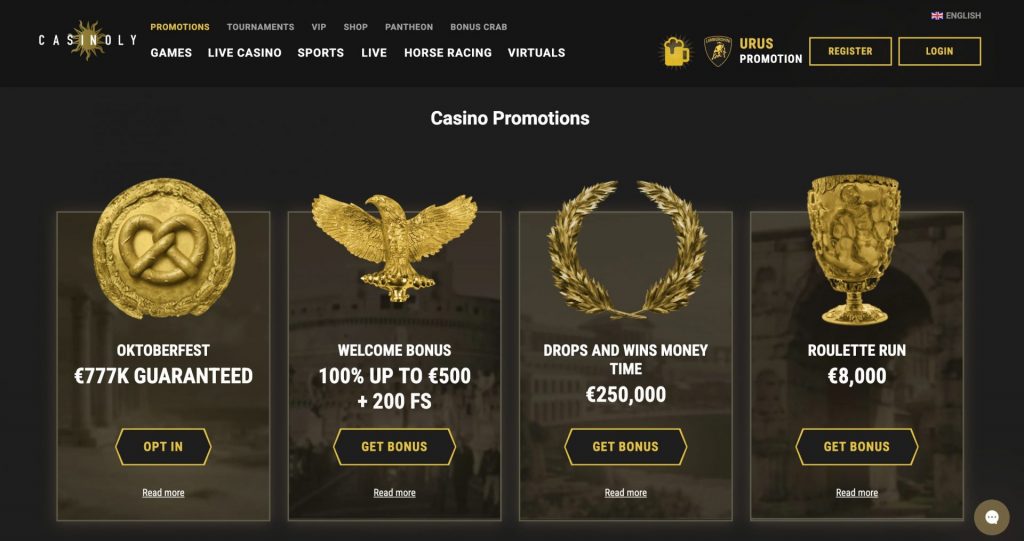Click the Lamborghini shield emblem icon
The image size is (1024, 541).
[717, 51]
